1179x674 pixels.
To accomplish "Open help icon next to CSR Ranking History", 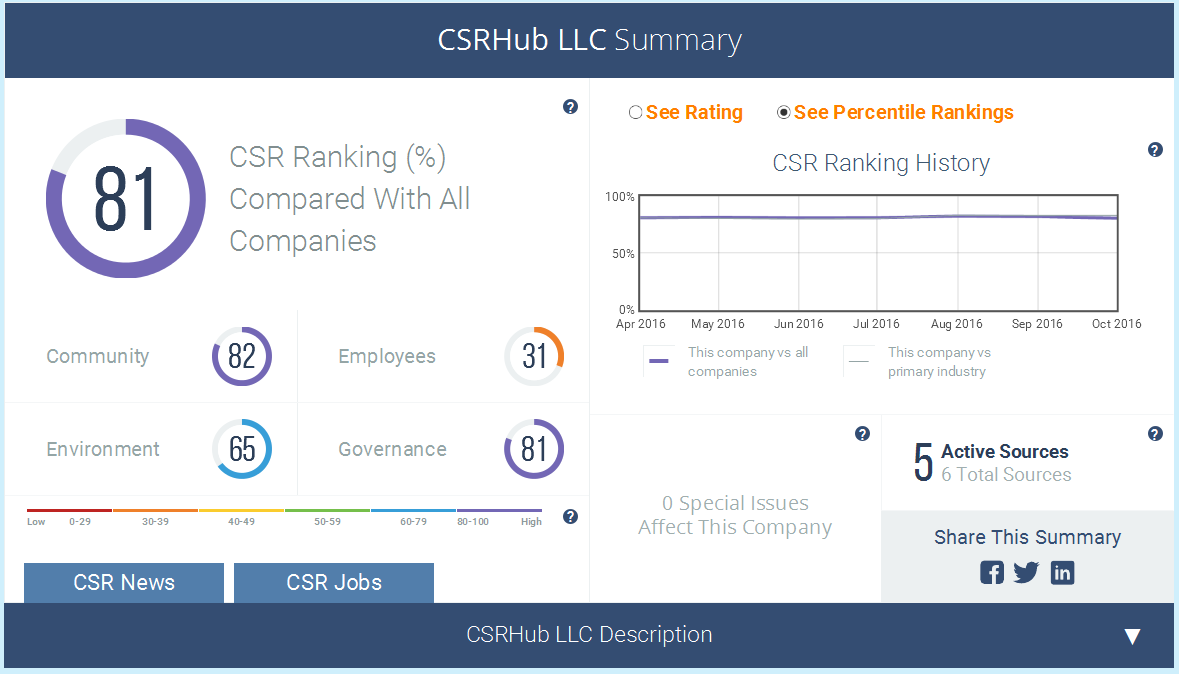I will [x=1155, y=150].
